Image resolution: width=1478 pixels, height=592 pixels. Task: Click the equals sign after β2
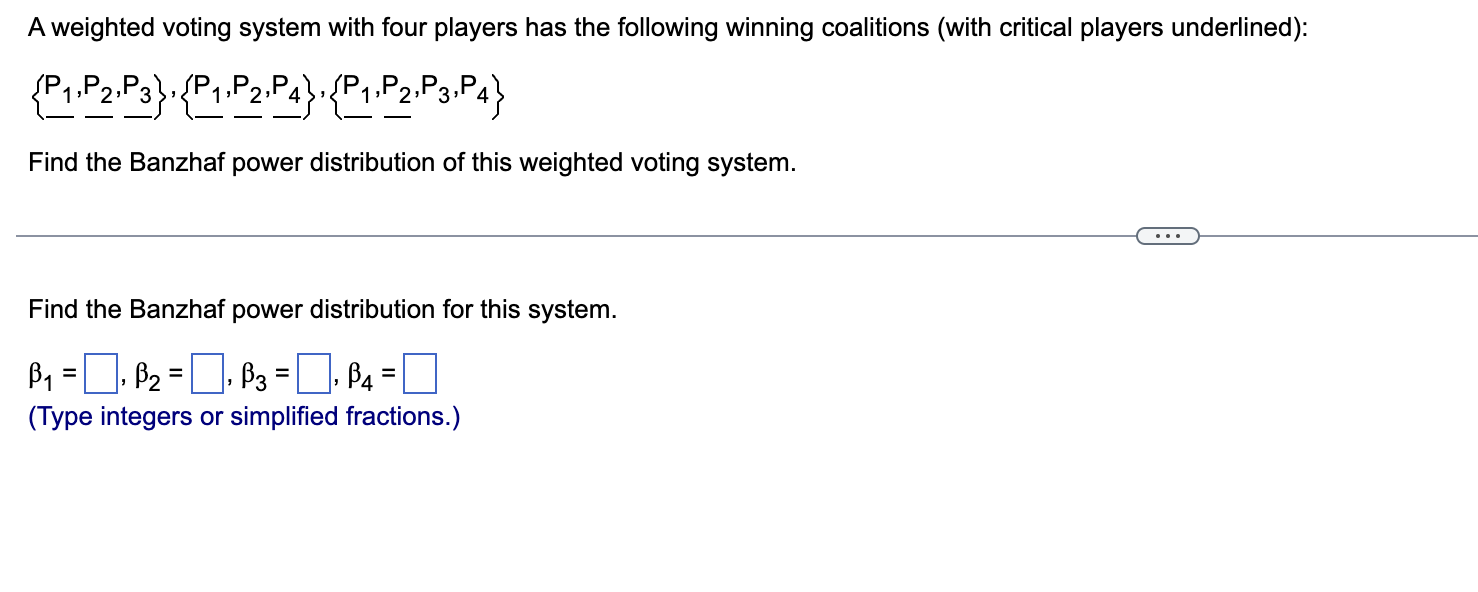176,372
